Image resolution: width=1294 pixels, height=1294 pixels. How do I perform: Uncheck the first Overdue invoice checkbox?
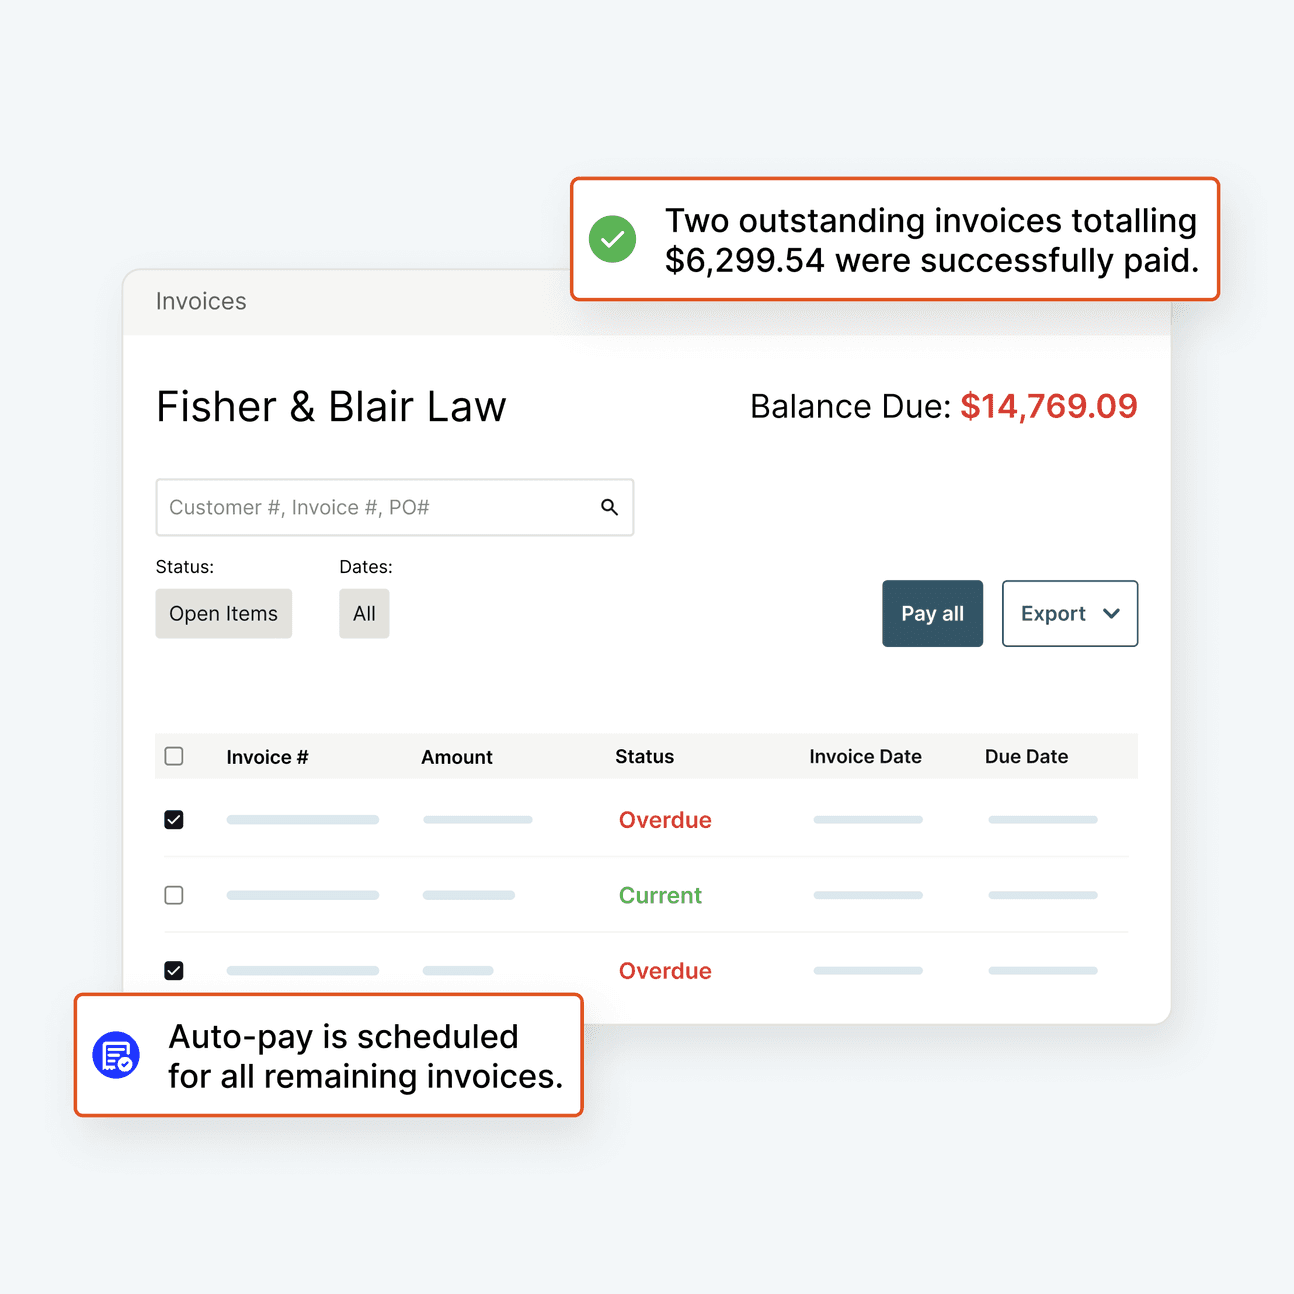click(174, 820)
